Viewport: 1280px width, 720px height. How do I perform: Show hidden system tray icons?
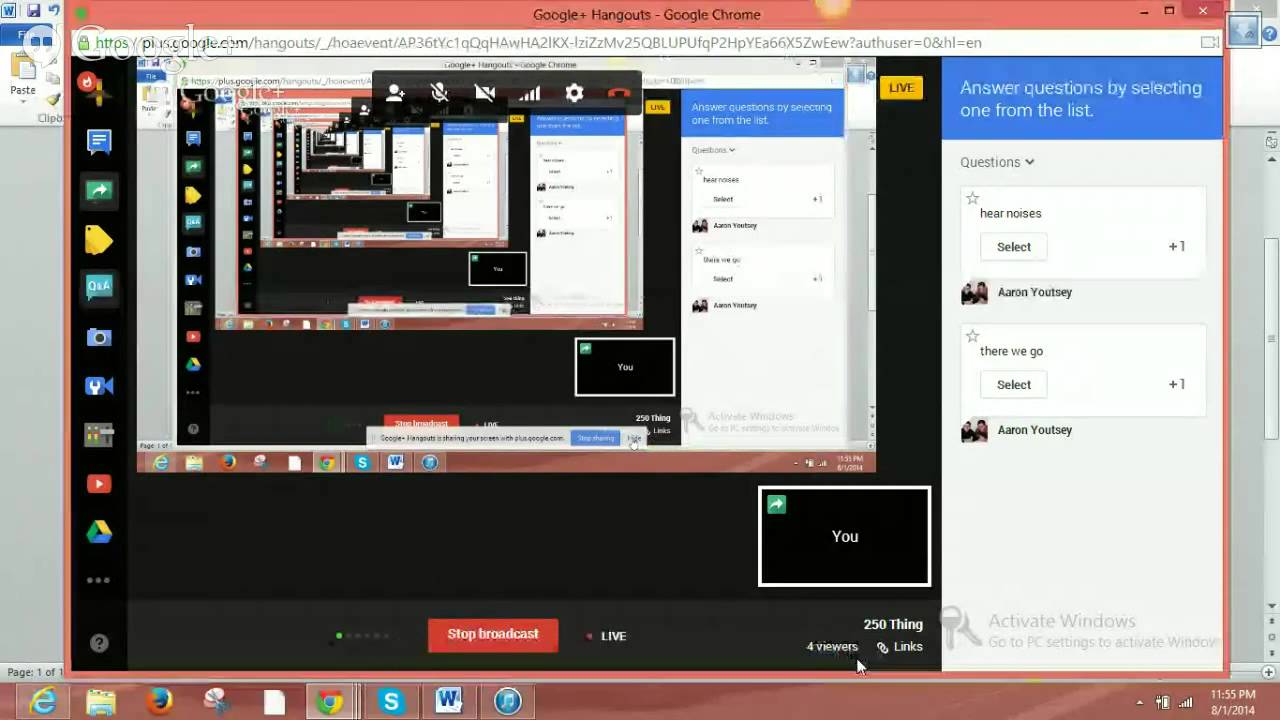[x=1140, y=702]
